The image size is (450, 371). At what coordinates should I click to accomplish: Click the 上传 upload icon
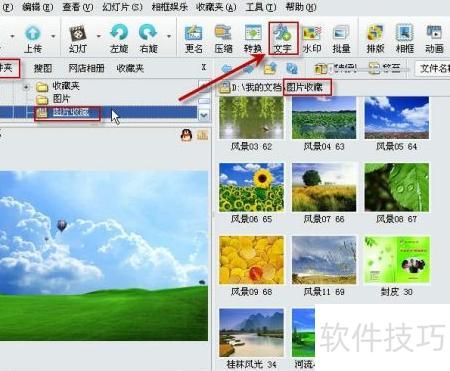click(33, 39)
